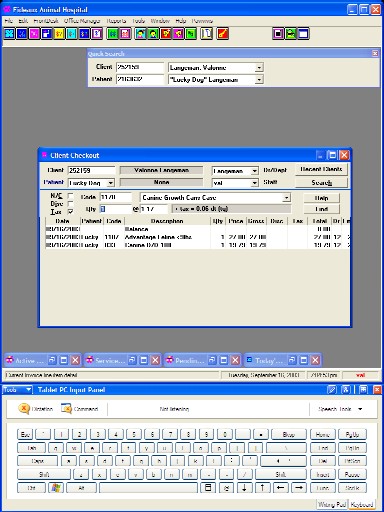The image size is (384, 512).
Task: Click the Dictation speech icon in Input Panel
Action: [24, 409]
